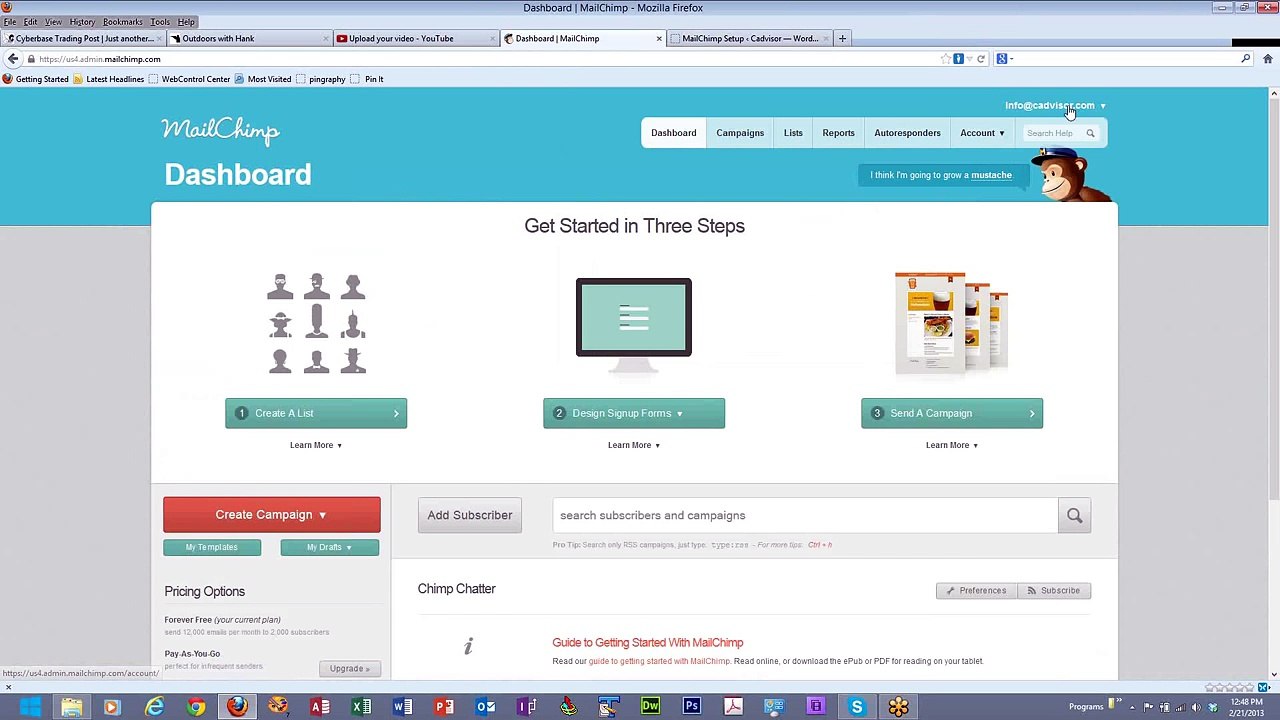Click the Send A Campaign button
1280x720 pixels.
[952, 413]
